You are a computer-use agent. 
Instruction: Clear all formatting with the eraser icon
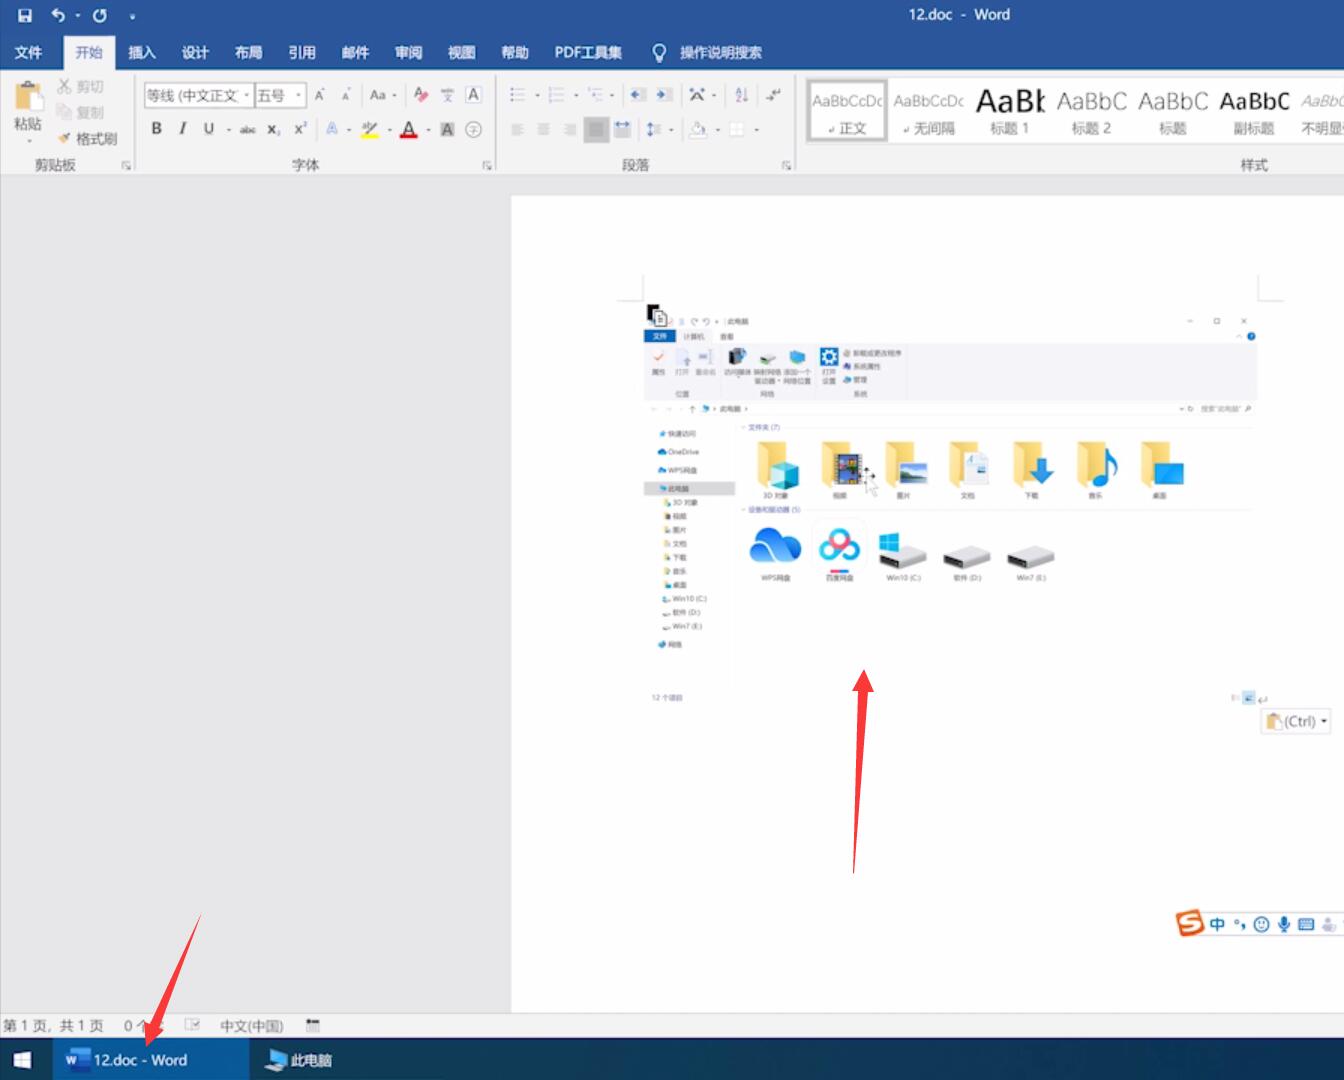(421, 95)
